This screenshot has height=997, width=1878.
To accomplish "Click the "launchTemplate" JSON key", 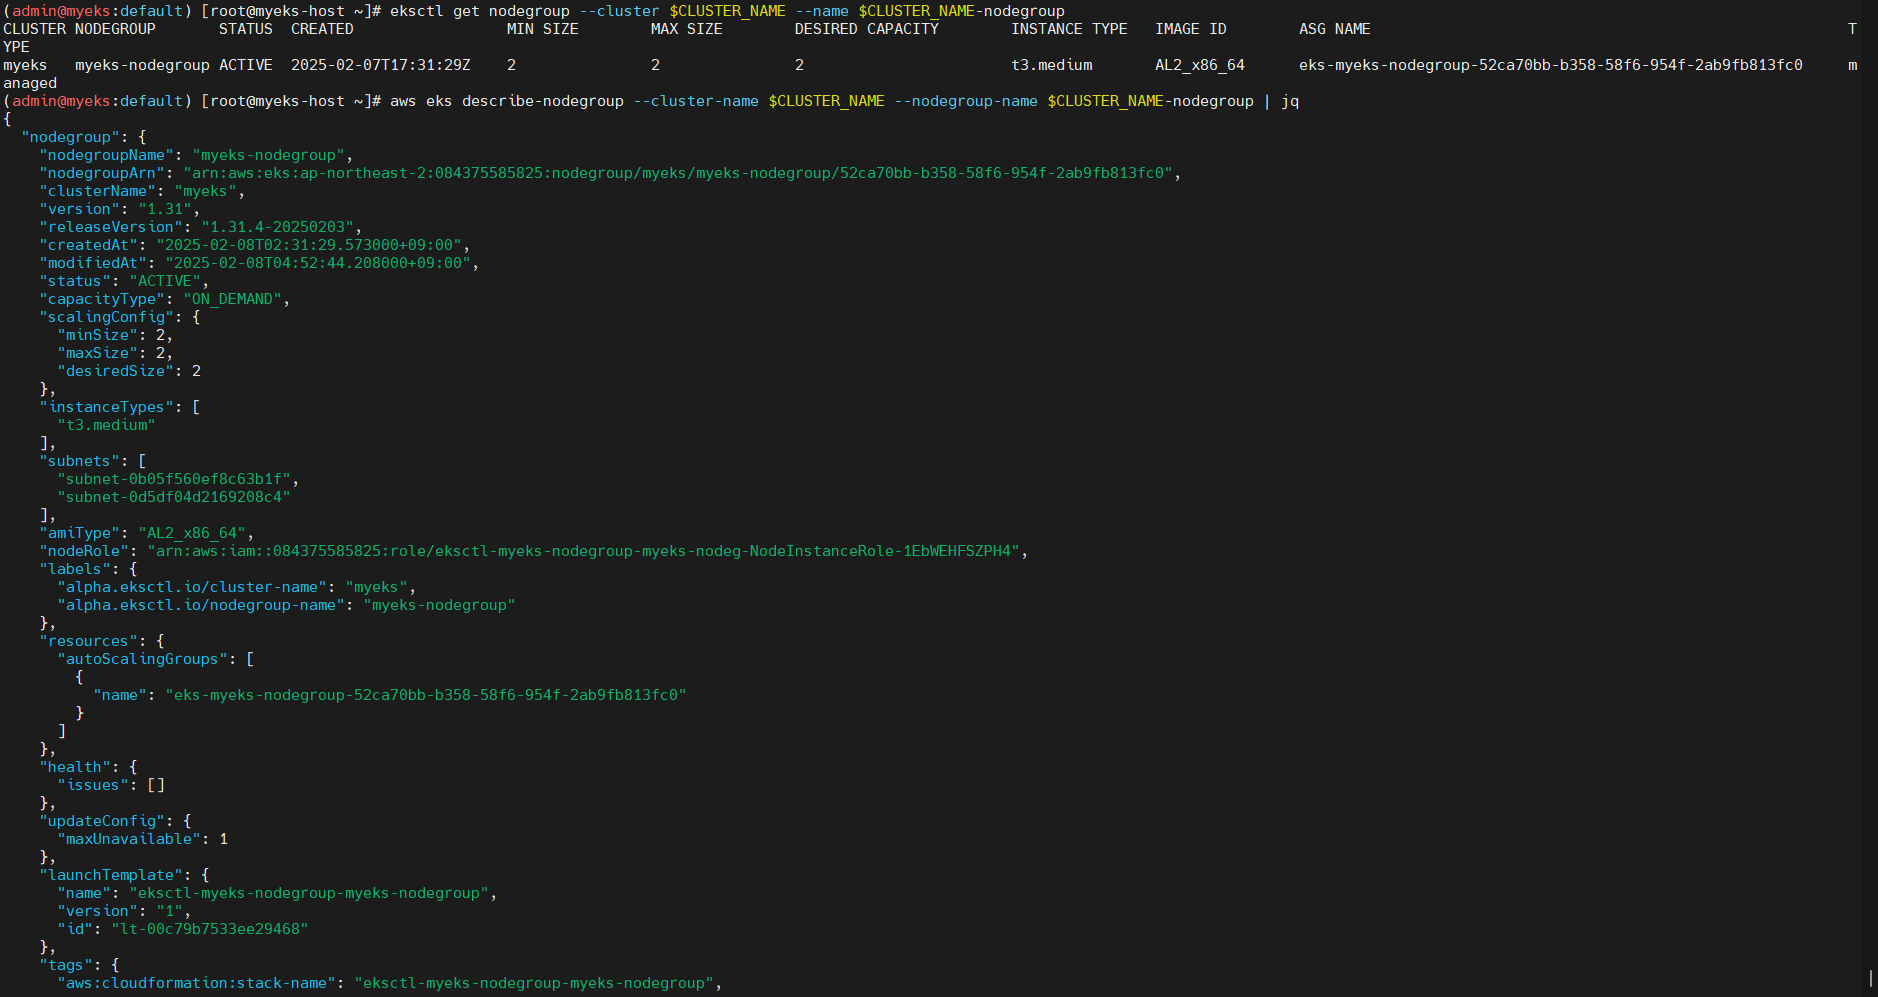I will pos(111,875).
